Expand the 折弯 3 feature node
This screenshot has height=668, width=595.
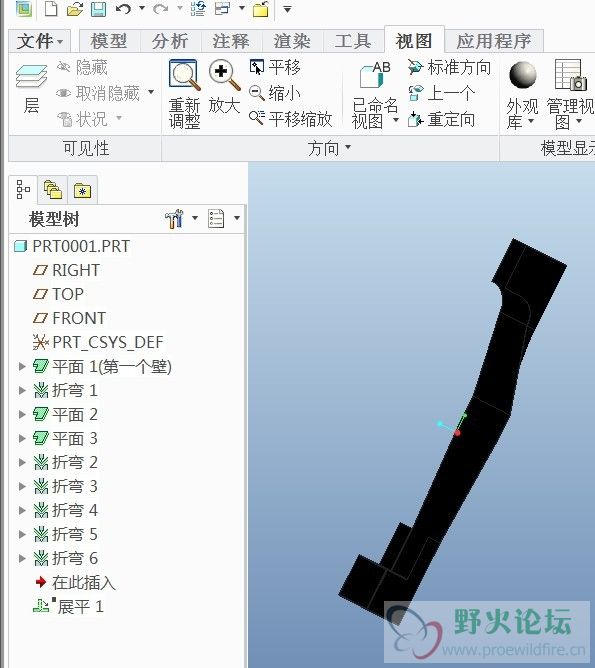[22, 486]
